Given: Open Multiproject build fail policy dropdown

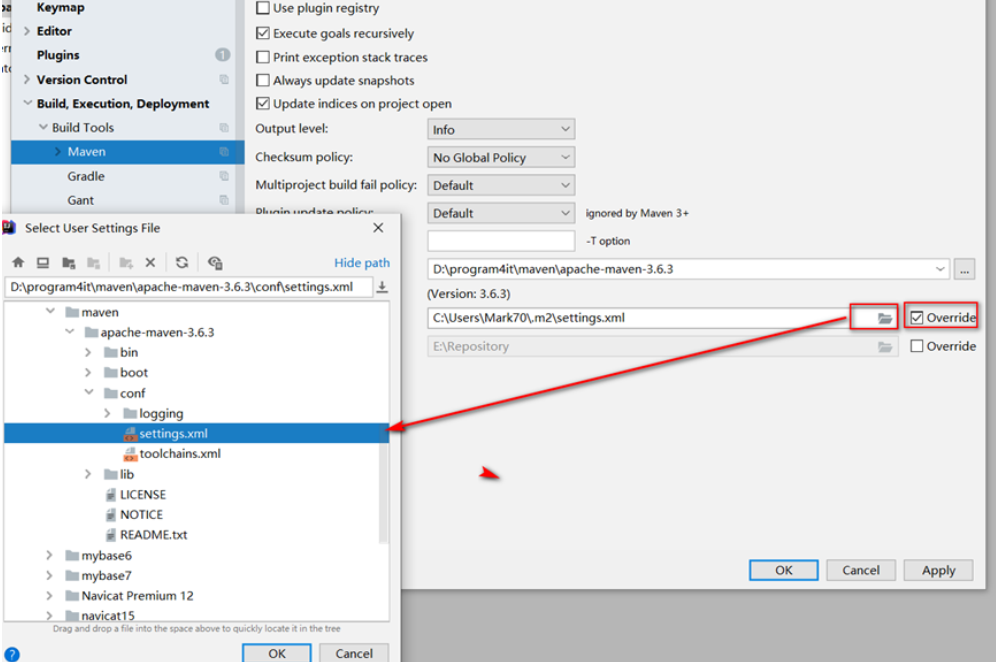Looking at the screenshot, I should [x=501, y=186].
